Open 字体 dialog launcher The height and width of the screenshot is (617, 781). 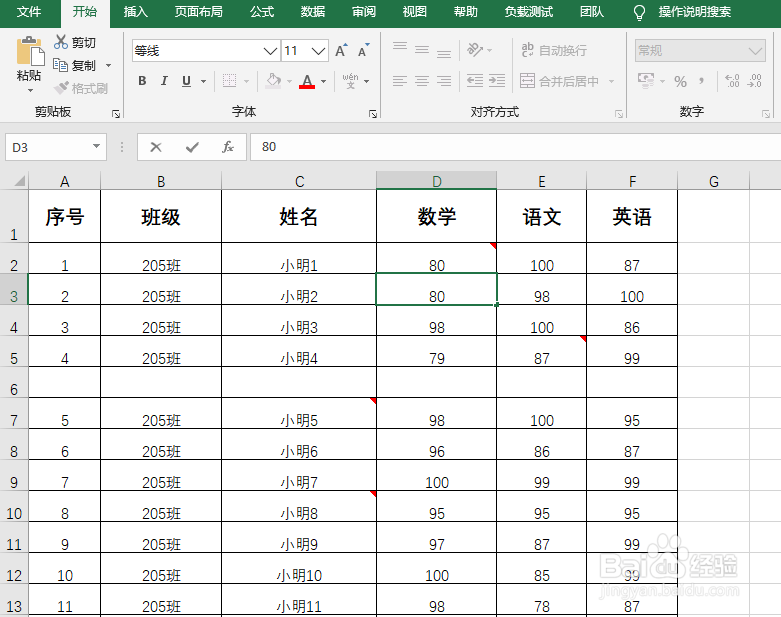click(373, 114)
